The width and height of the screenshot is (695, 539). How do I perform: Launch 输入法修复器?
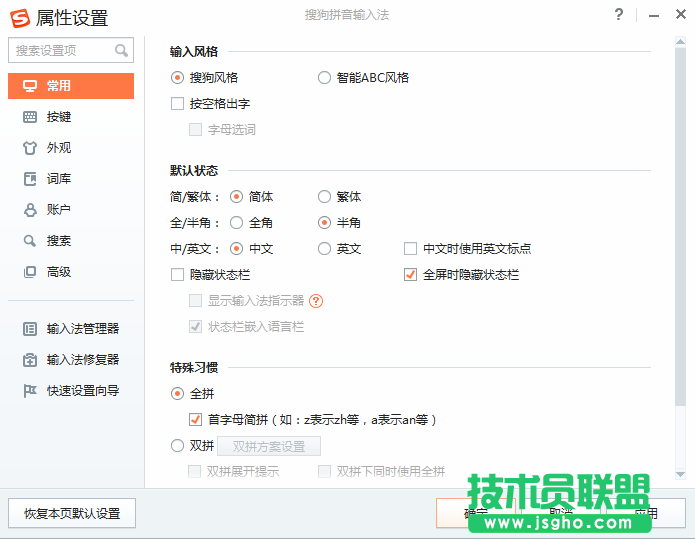point(71,360)
